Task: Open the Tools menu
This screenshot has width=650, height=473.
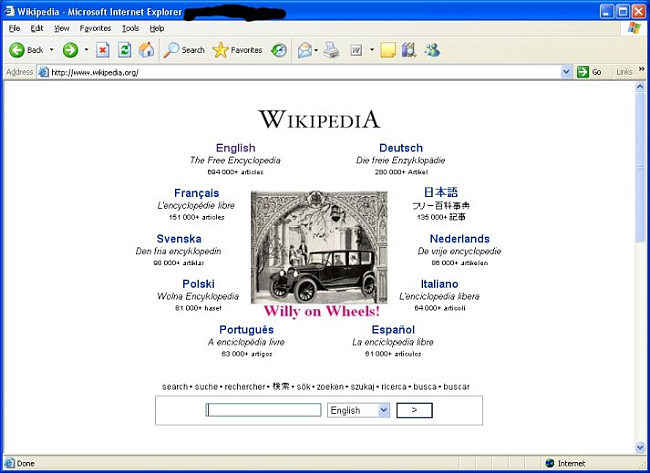Action: pyautogui.click(x=131, y=29)
